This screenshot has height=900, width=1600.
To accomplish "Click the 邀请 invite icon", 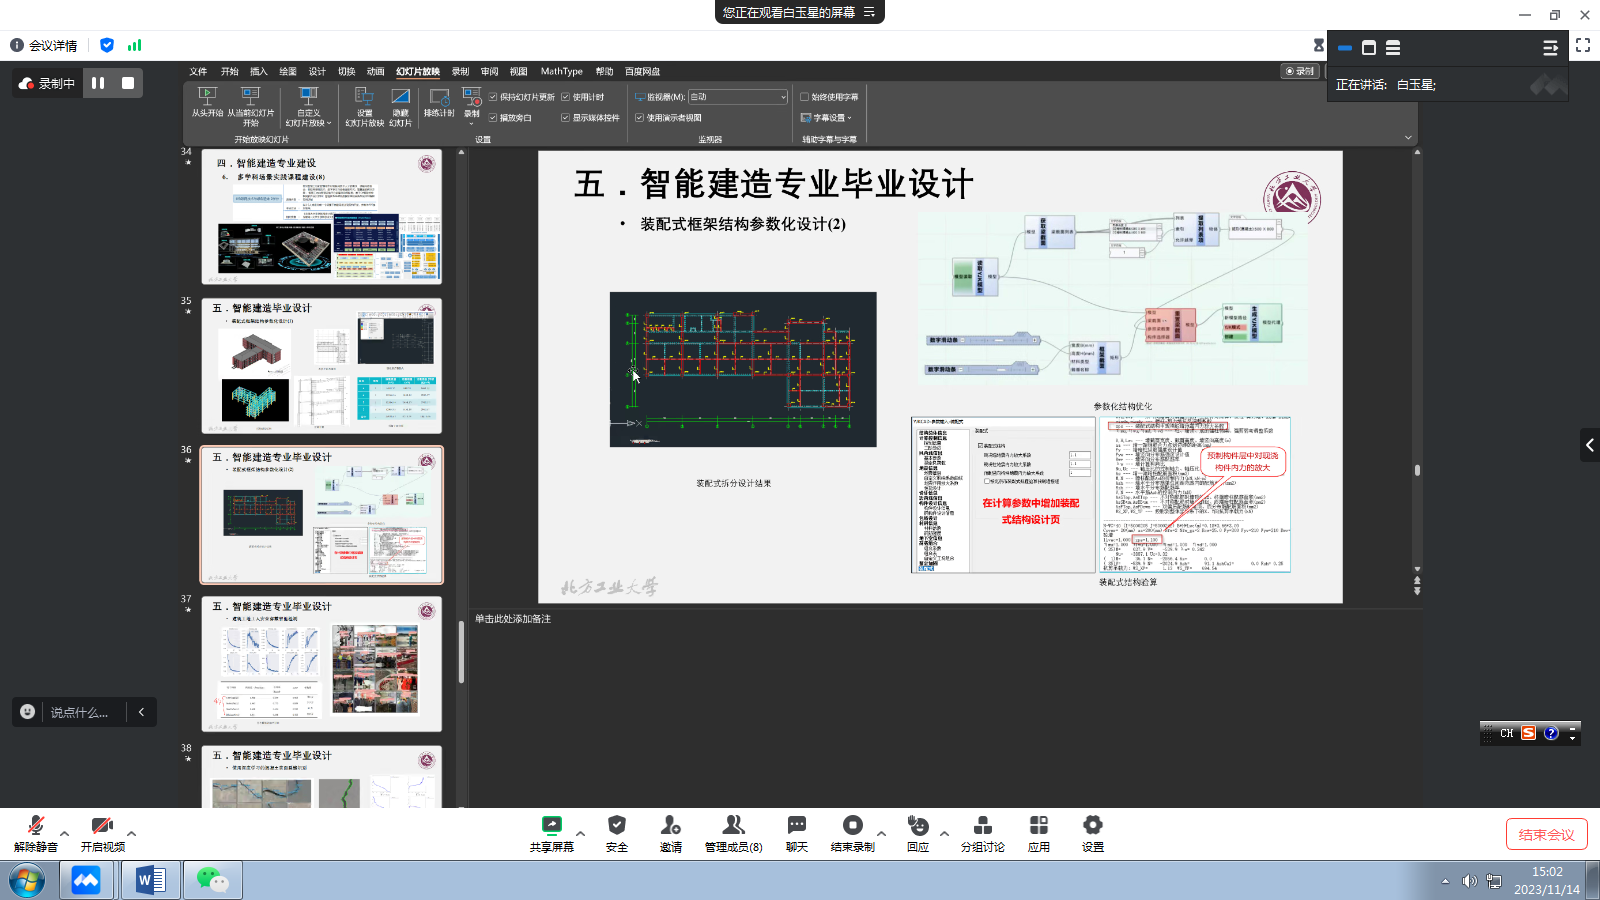I will click(670, 826).
